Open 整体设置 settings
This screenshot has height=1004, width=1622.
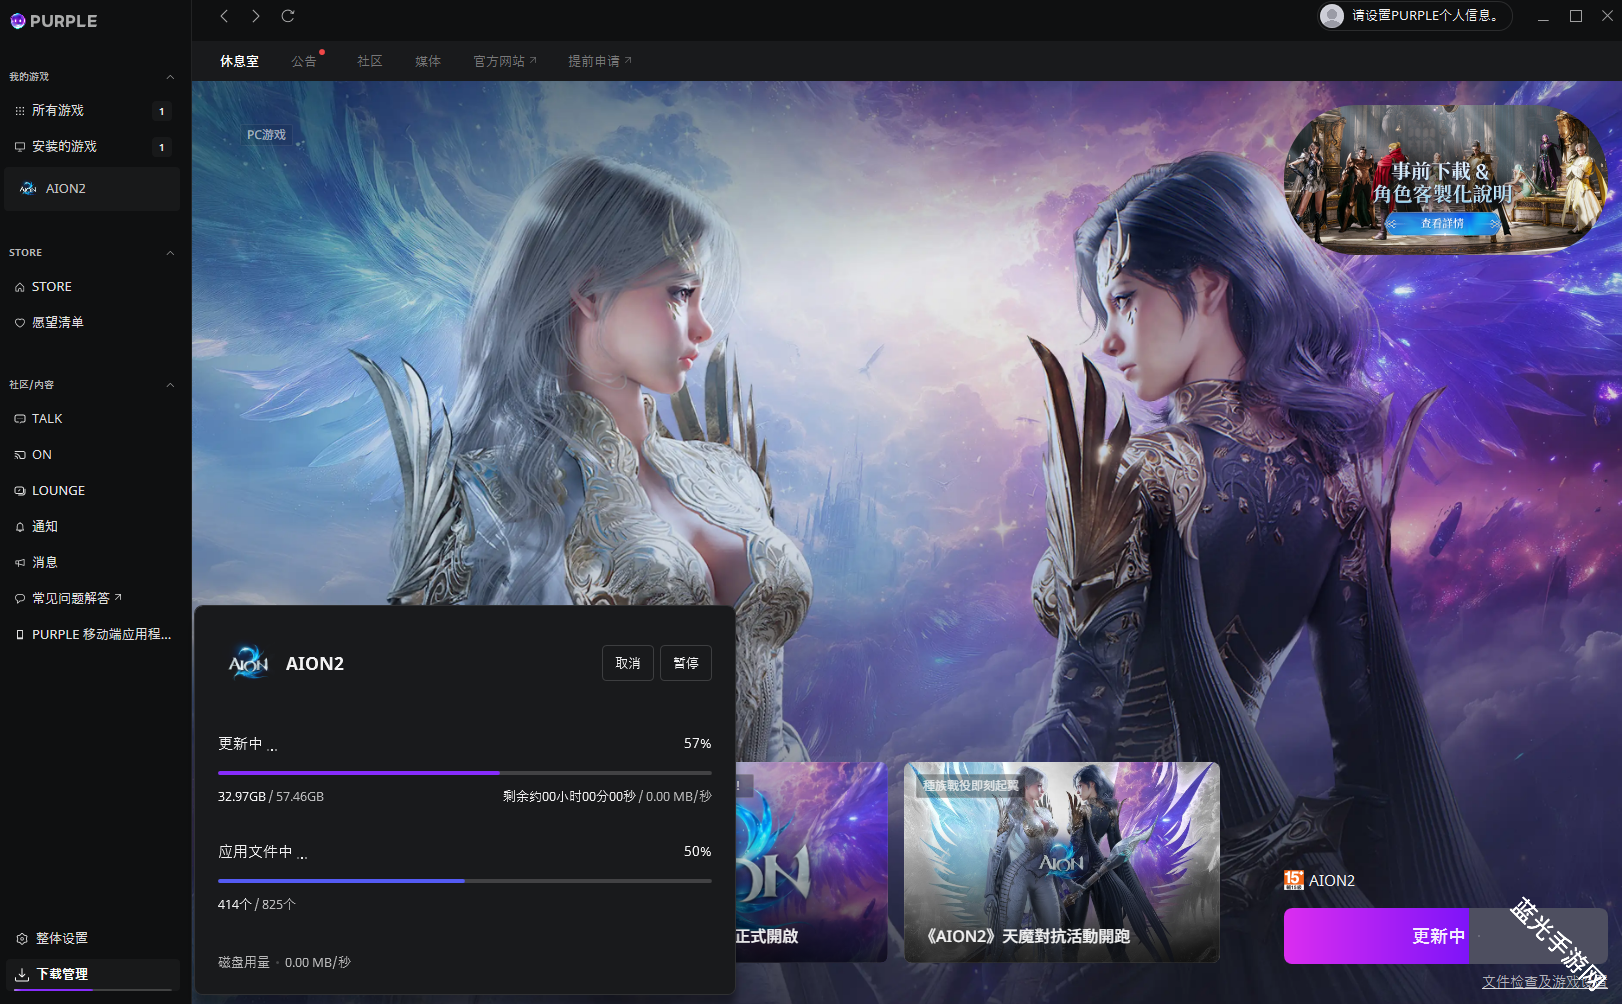(61, 939)
